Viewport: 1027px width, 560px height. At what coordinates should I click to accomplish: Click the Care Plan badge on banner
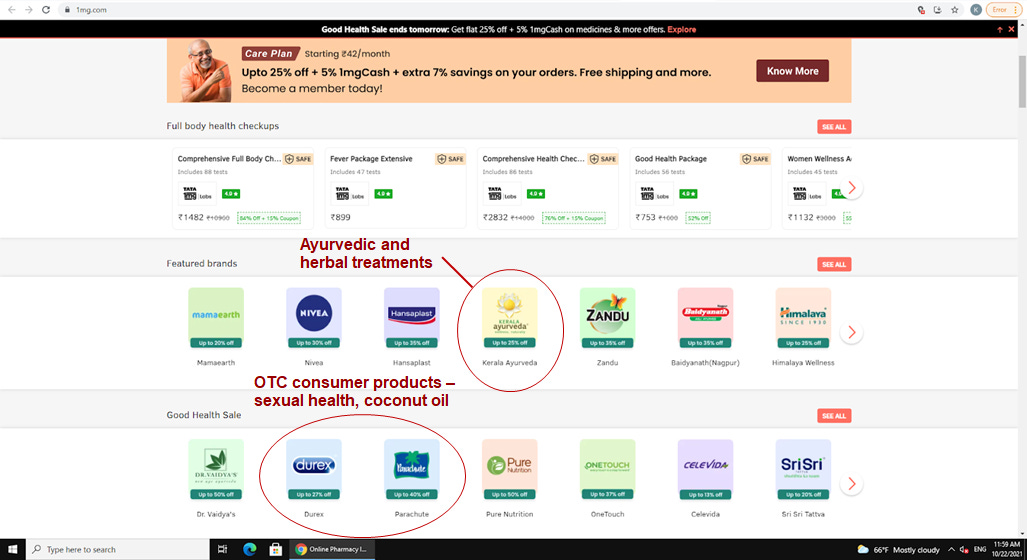pyautogui.click(x=270, y=54)
